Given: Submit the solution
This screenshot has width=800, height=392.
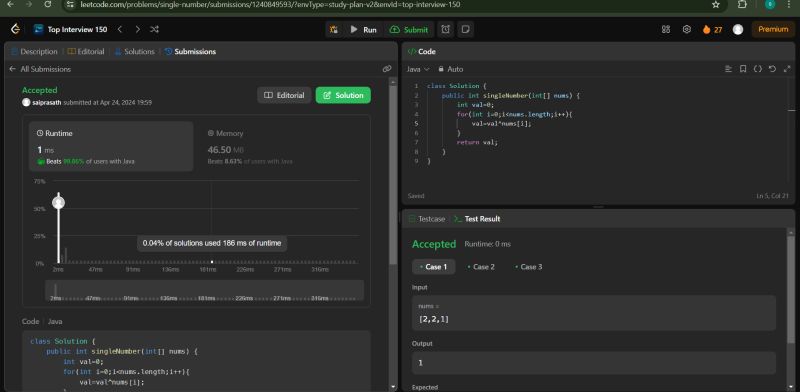Looking at the screenshot, I should 409,30.
